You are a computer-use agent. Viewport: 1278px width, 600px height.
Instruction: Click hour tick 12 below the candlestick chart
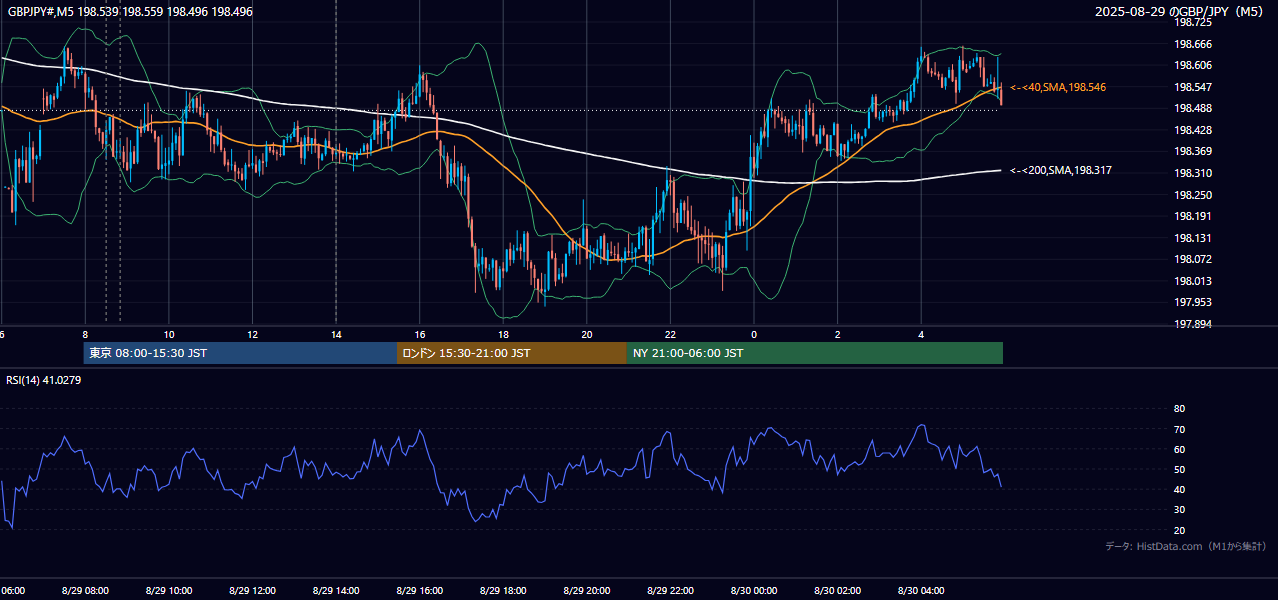[252, 335]
